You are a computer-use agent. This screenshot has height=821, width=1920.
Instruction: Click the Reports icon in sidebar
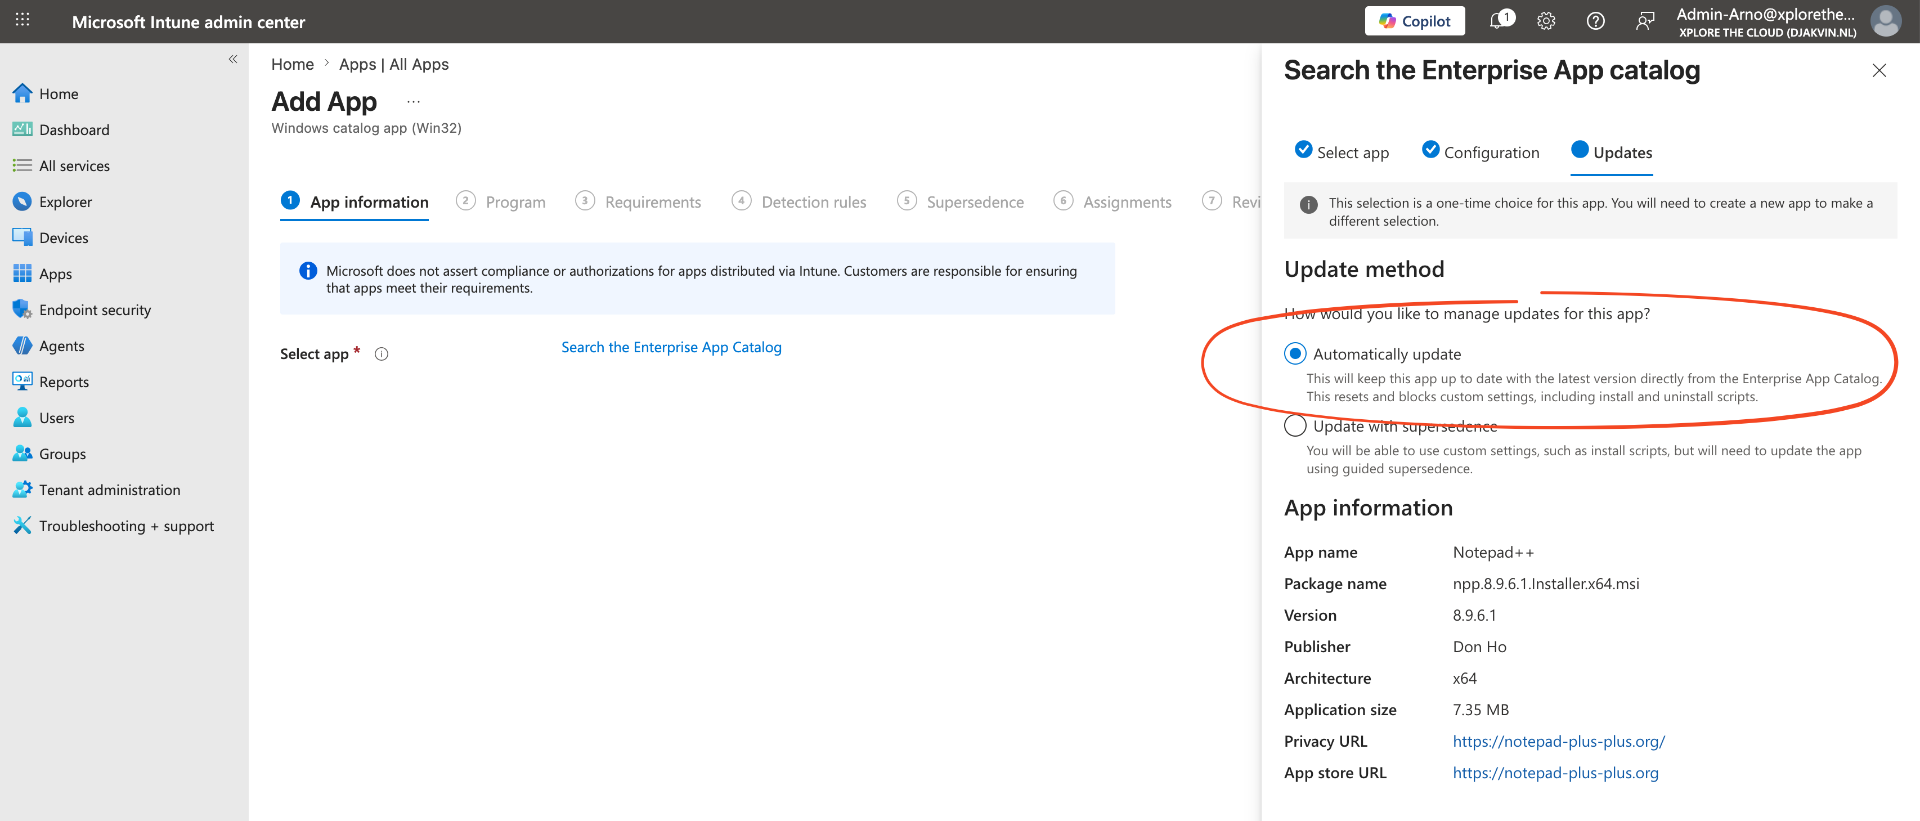[x=22, y=381]
